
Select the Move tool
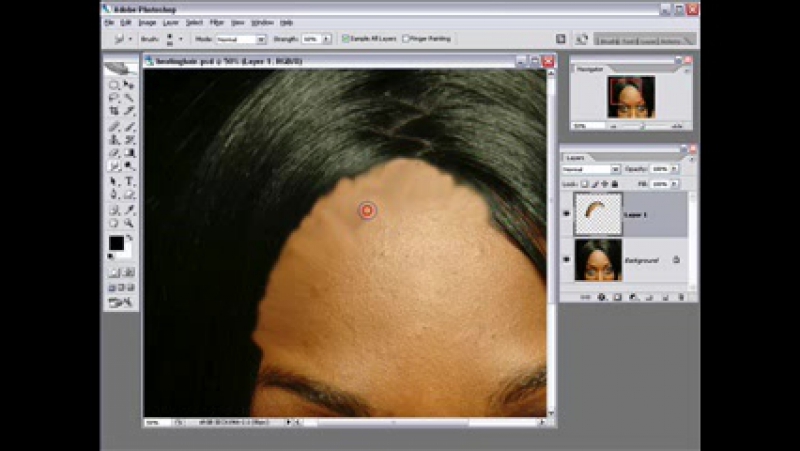[129, 85]
